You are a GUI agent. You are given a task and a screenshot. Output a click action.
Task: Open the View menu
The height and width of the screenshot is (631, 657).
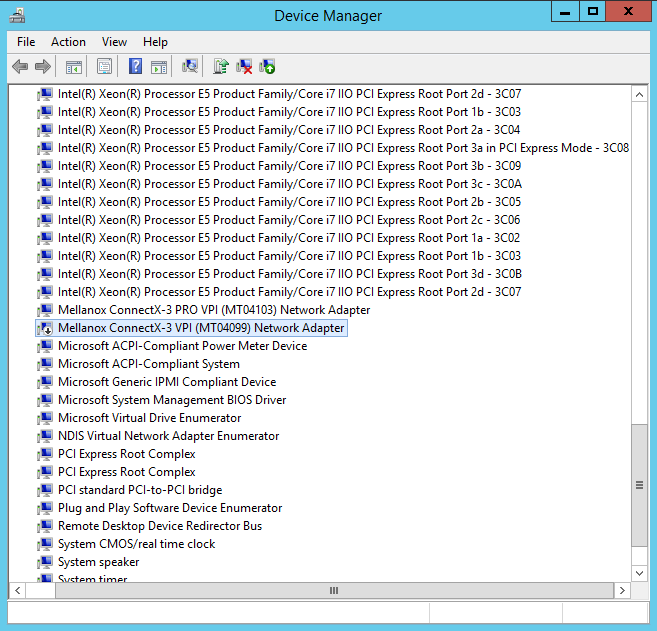[114, 42]
